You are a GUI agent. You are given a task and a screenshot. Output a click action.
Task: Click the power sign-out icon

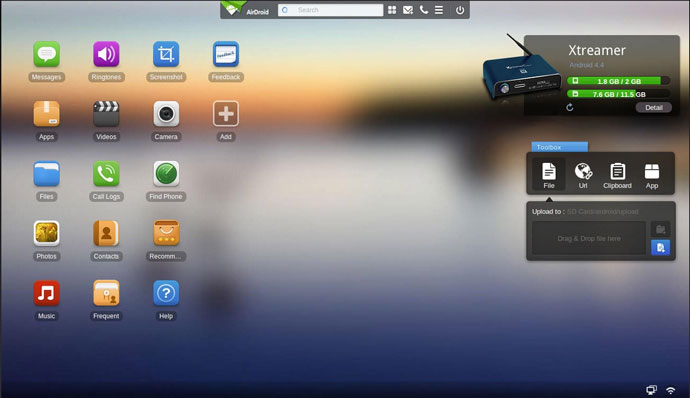point(460,10)
